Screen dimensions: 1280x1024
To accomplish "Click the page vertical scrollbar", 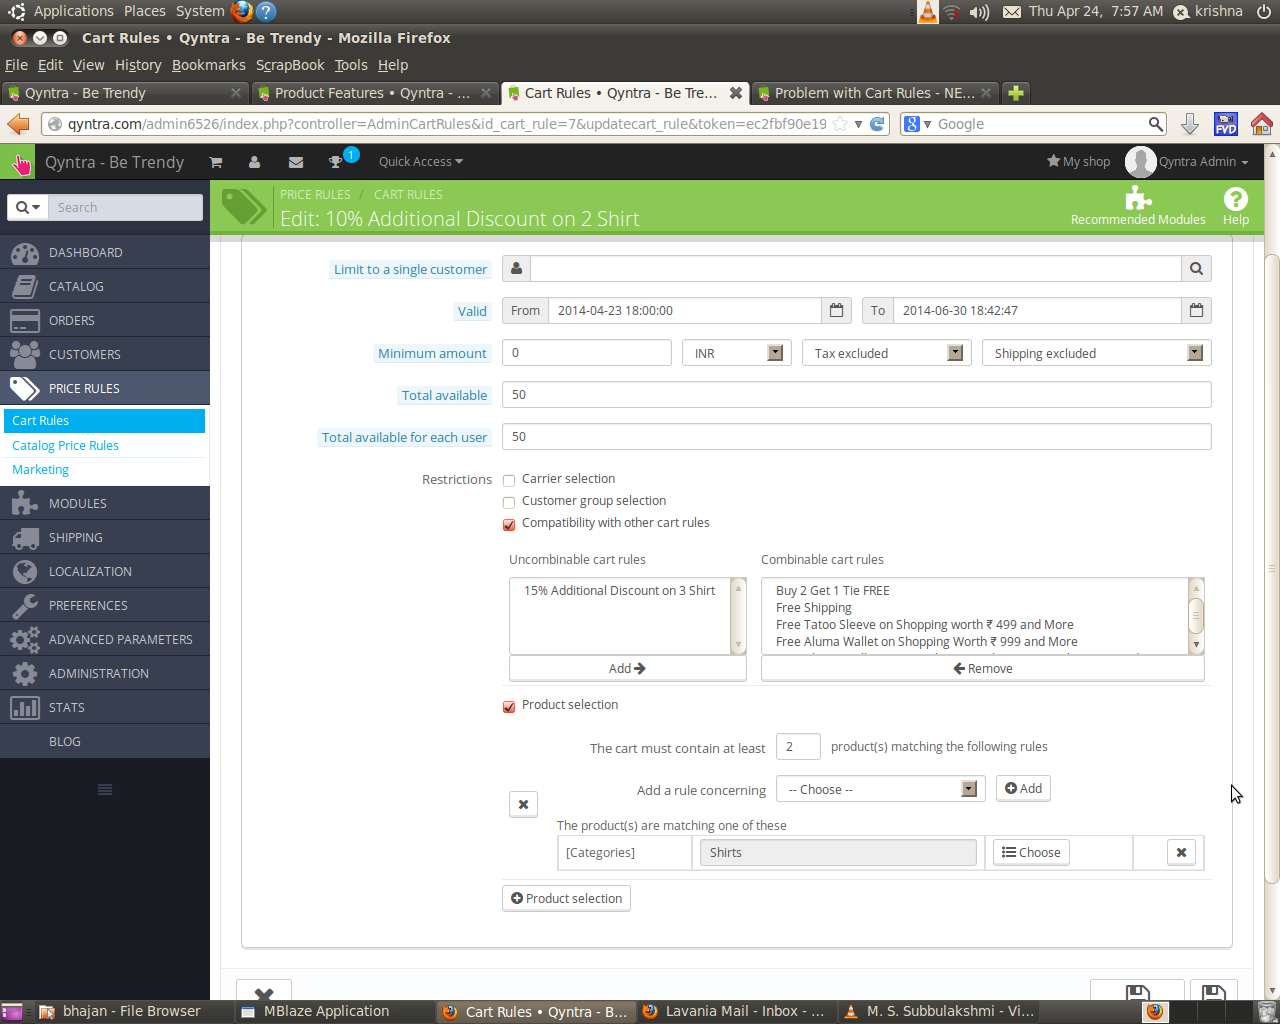I will pos(1272,570).
